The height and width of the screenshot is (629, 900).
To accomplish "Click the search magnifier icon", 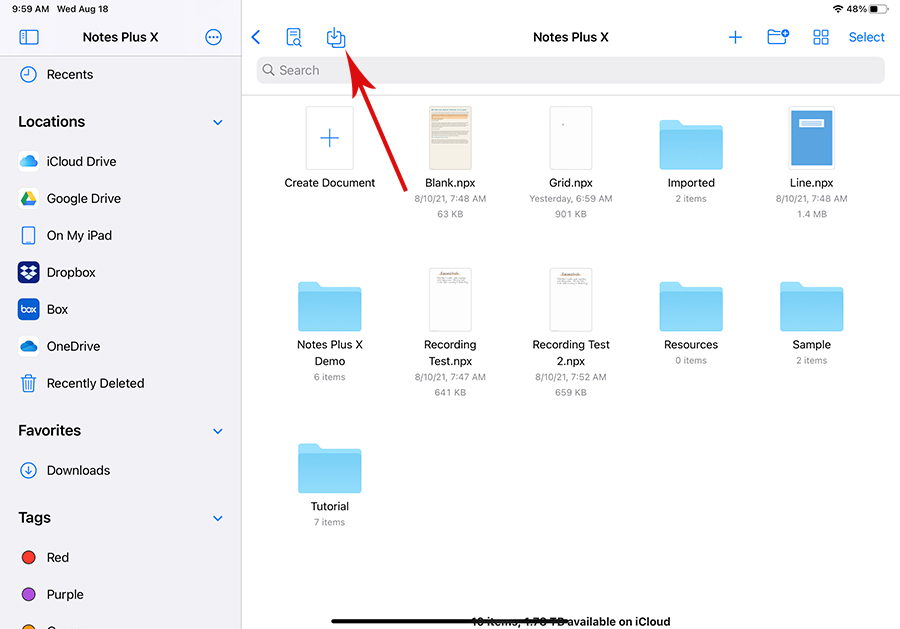I will pos(268,70).
